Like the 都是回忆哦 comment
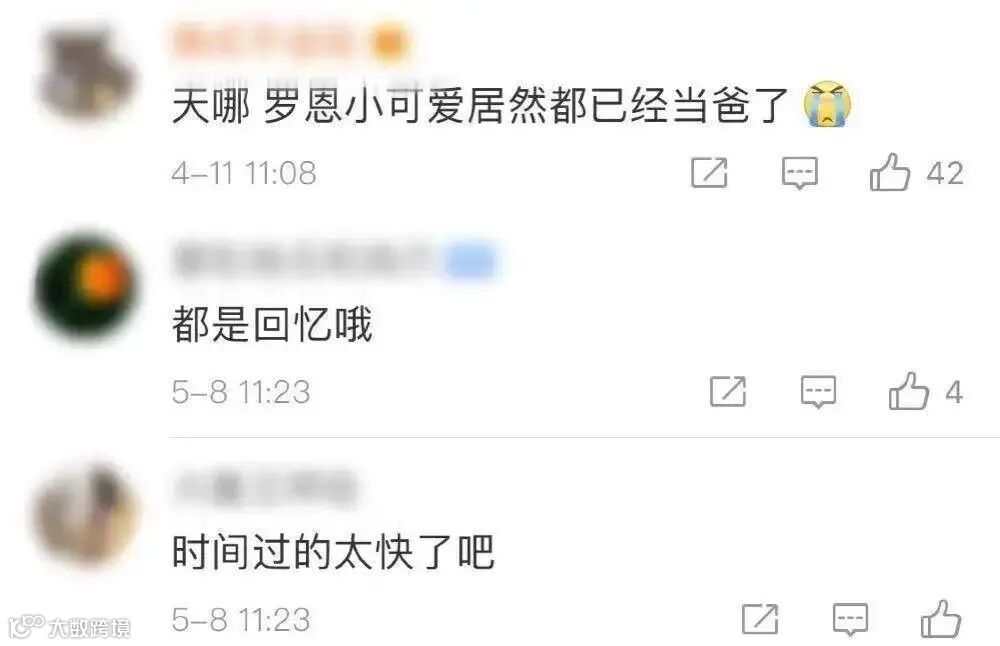The height and width of the screenshot is (646, 1000). (909, 391)
